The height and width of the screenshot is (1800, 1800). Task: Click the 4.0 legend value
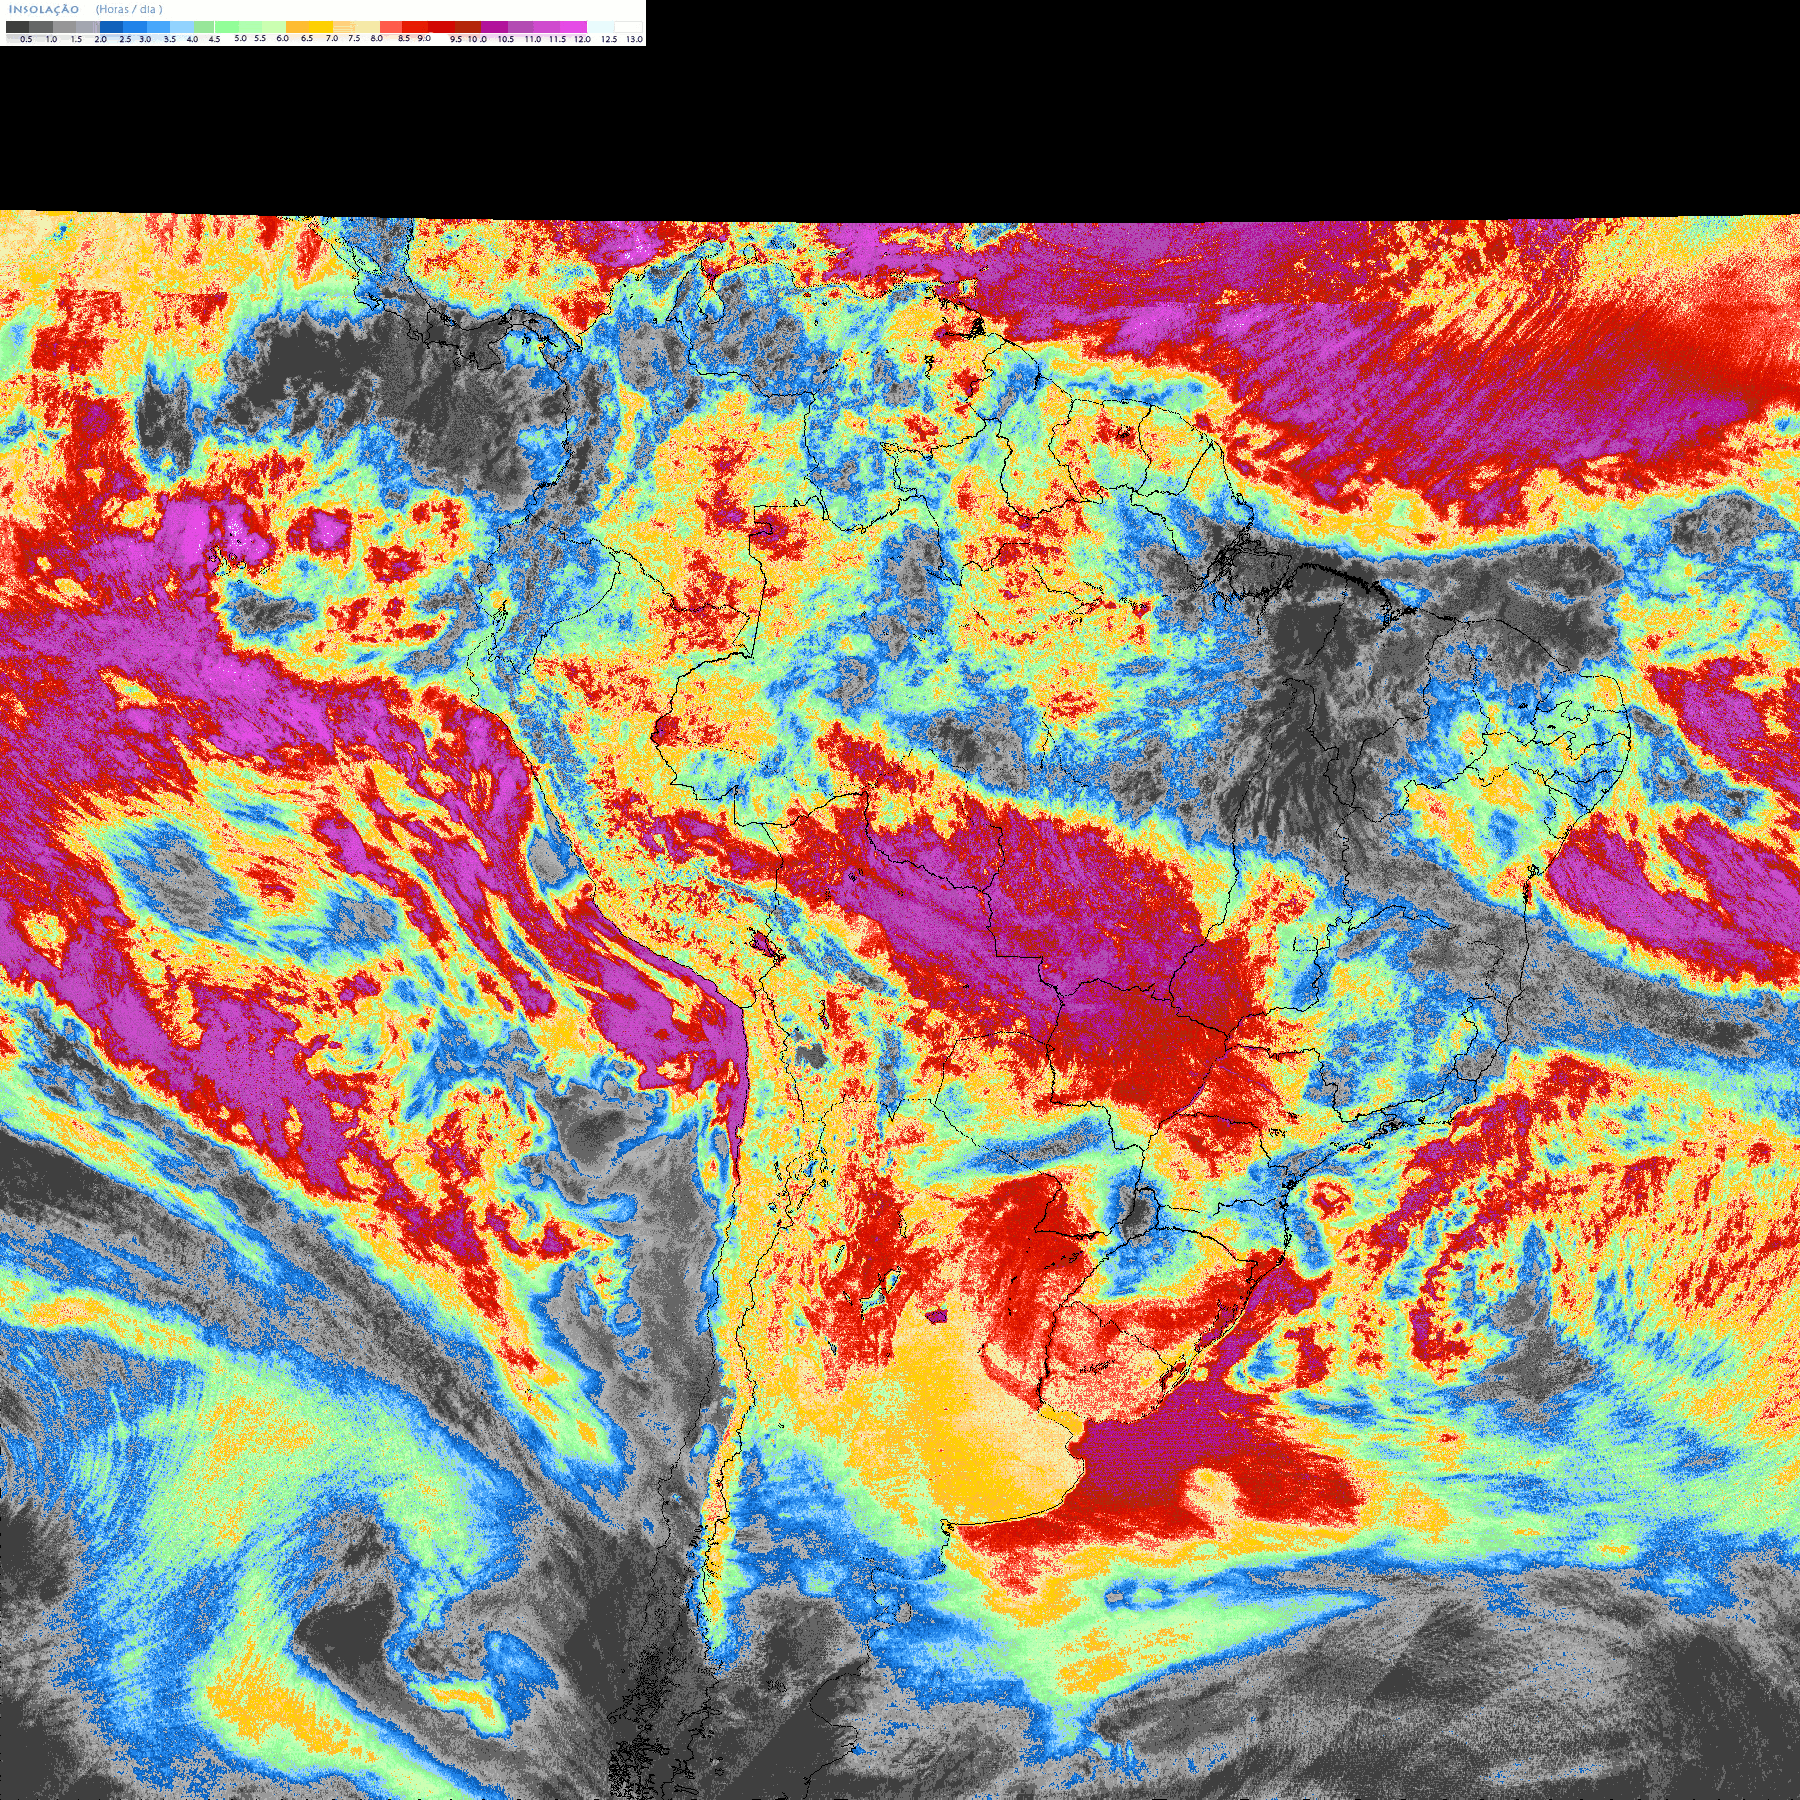[192, 39]
